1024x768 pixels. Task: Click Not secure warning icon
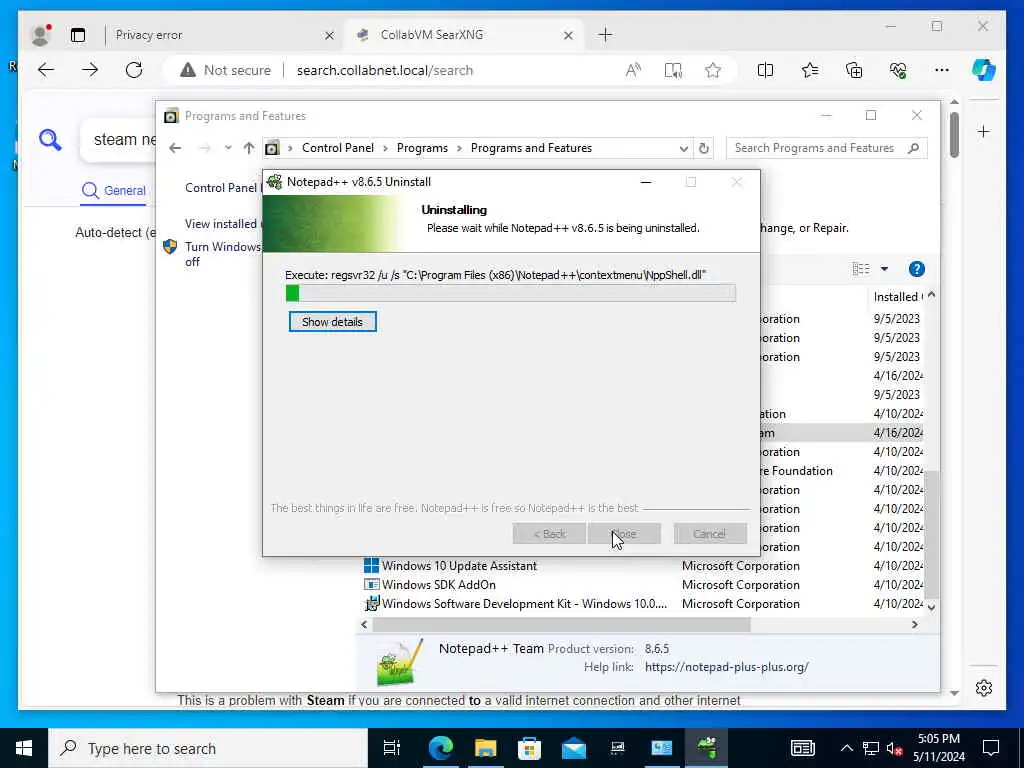(188, 70)
